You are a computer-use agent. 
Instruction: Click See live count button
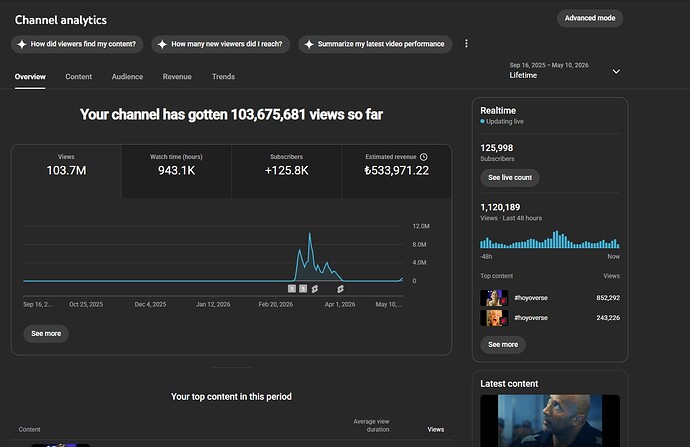point(510,177)
